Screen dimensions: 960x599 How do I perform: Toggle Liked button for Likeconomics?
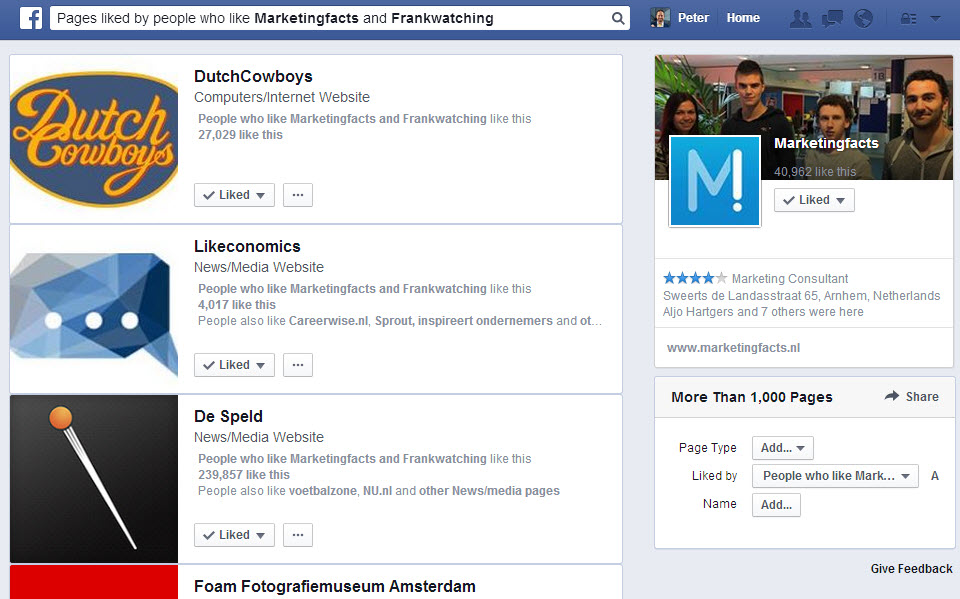point(234,365)
